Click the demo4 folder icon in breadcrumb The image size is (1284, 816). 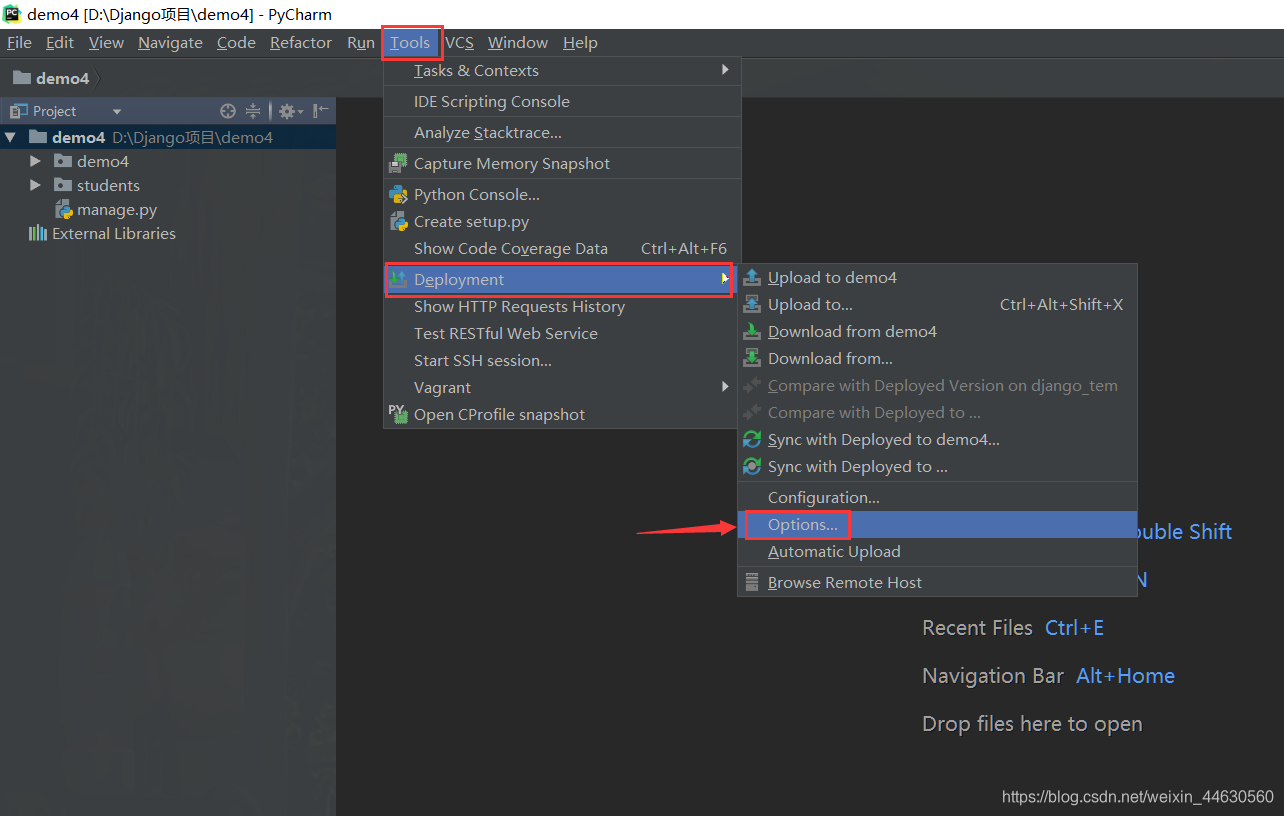pyautogui.click(x=22, y=78)
